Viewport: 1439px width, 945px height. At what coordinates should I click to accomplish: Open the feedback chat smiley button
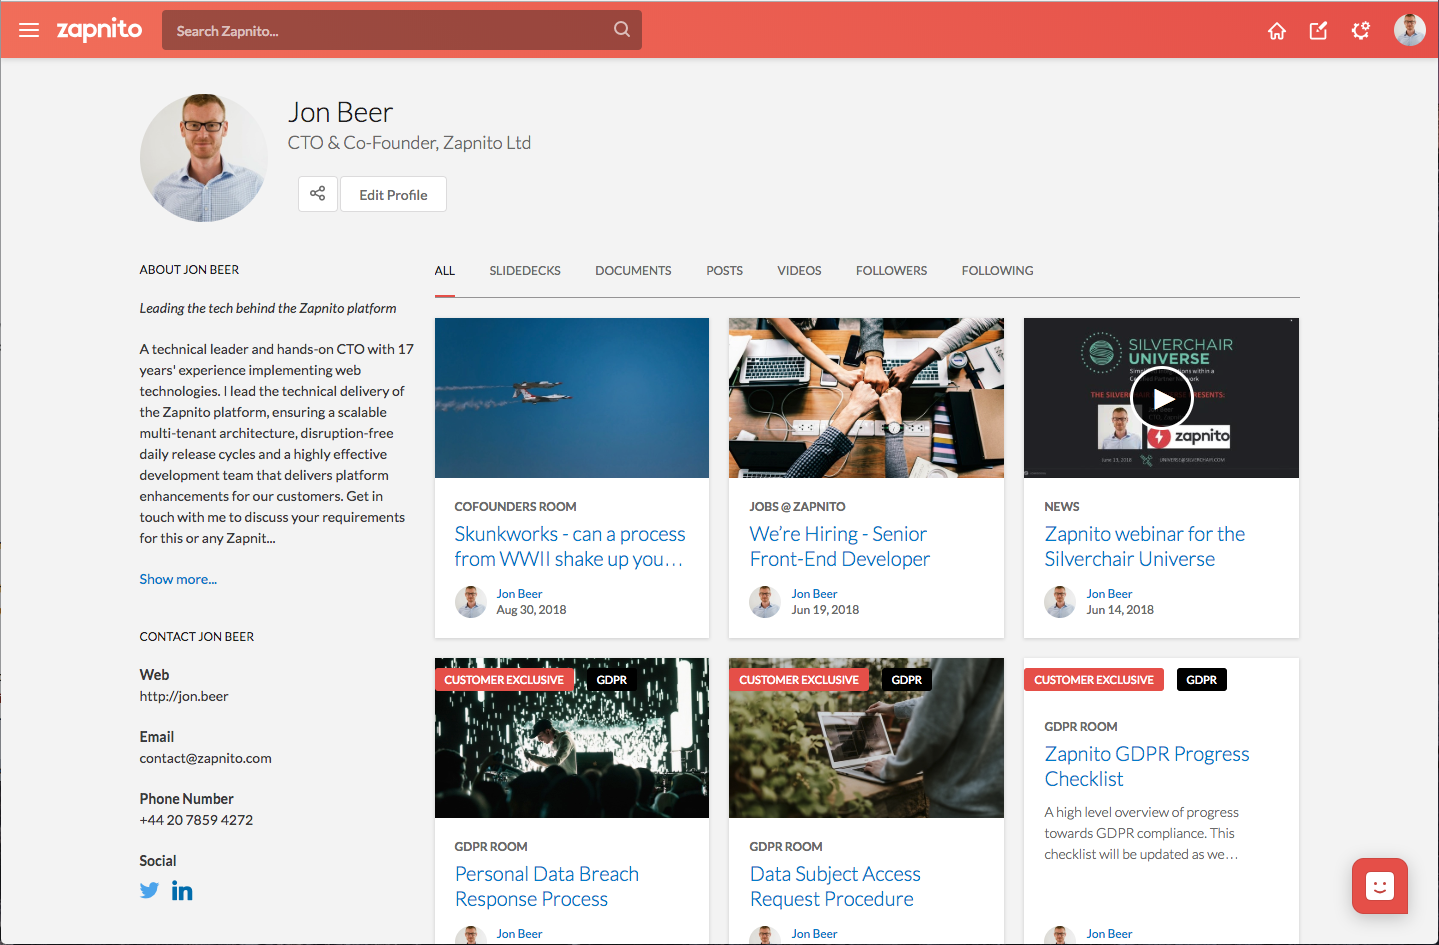[x=1379, y=886]
